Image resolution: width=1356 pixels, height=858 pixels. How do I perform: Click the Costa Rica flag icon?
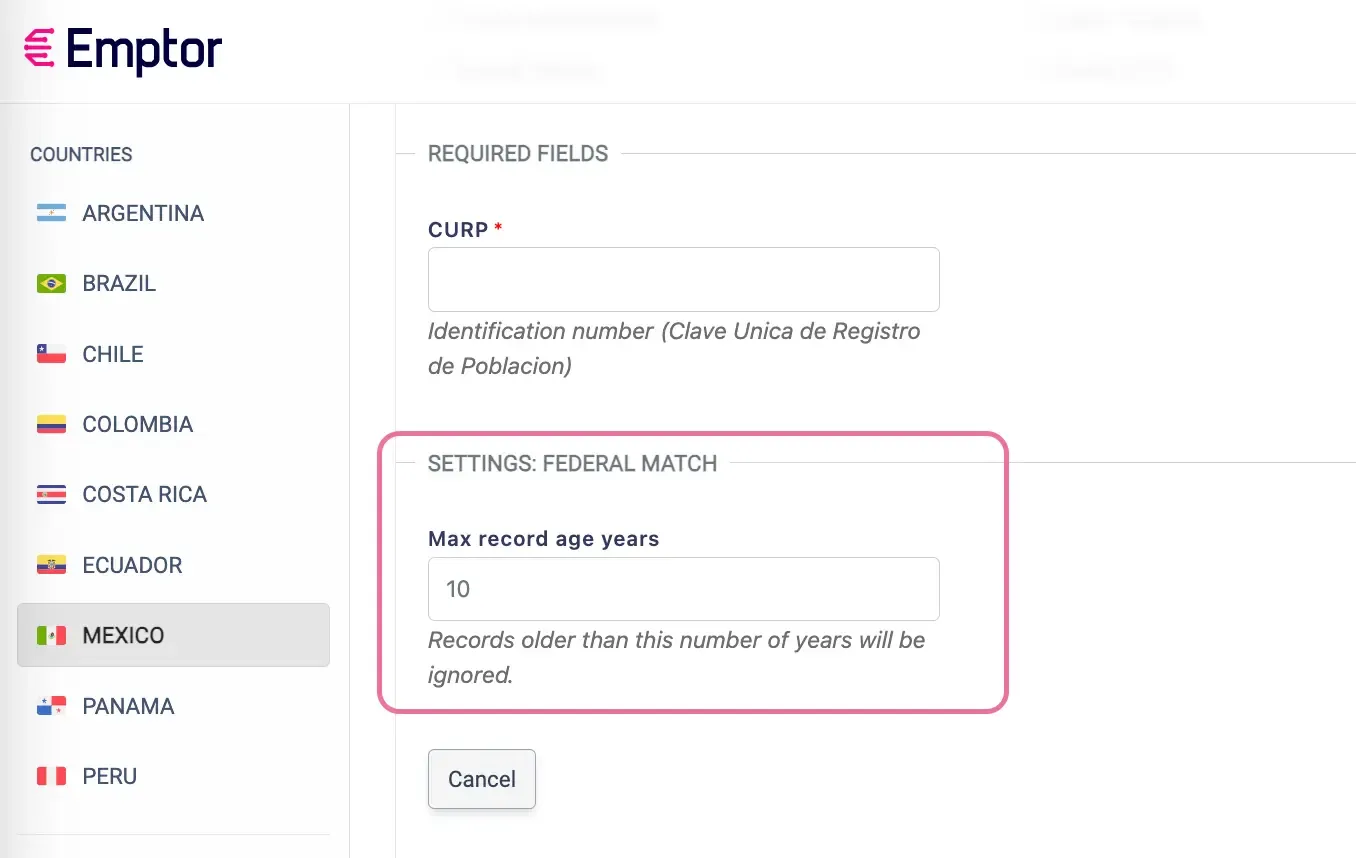tap(50, 494)
